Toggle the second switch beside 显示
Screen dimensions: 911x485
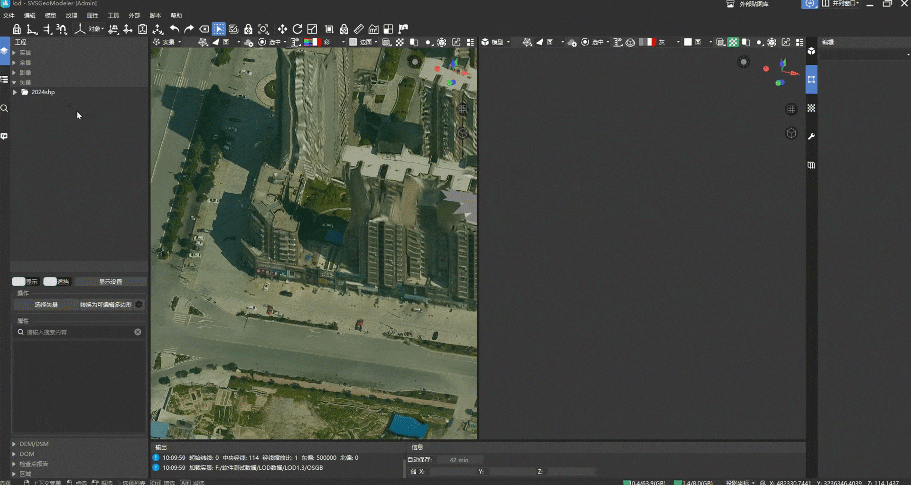50,282
